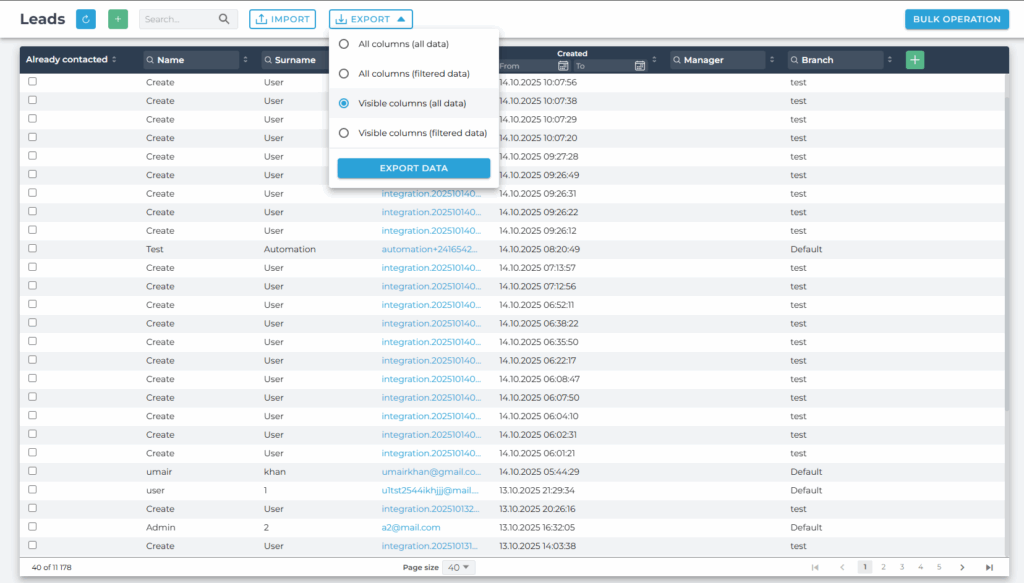Click the magnifier icon in search box
The height and width of the screenshot is (583, 1024).
pyautogui.click(x=224, y=19)
